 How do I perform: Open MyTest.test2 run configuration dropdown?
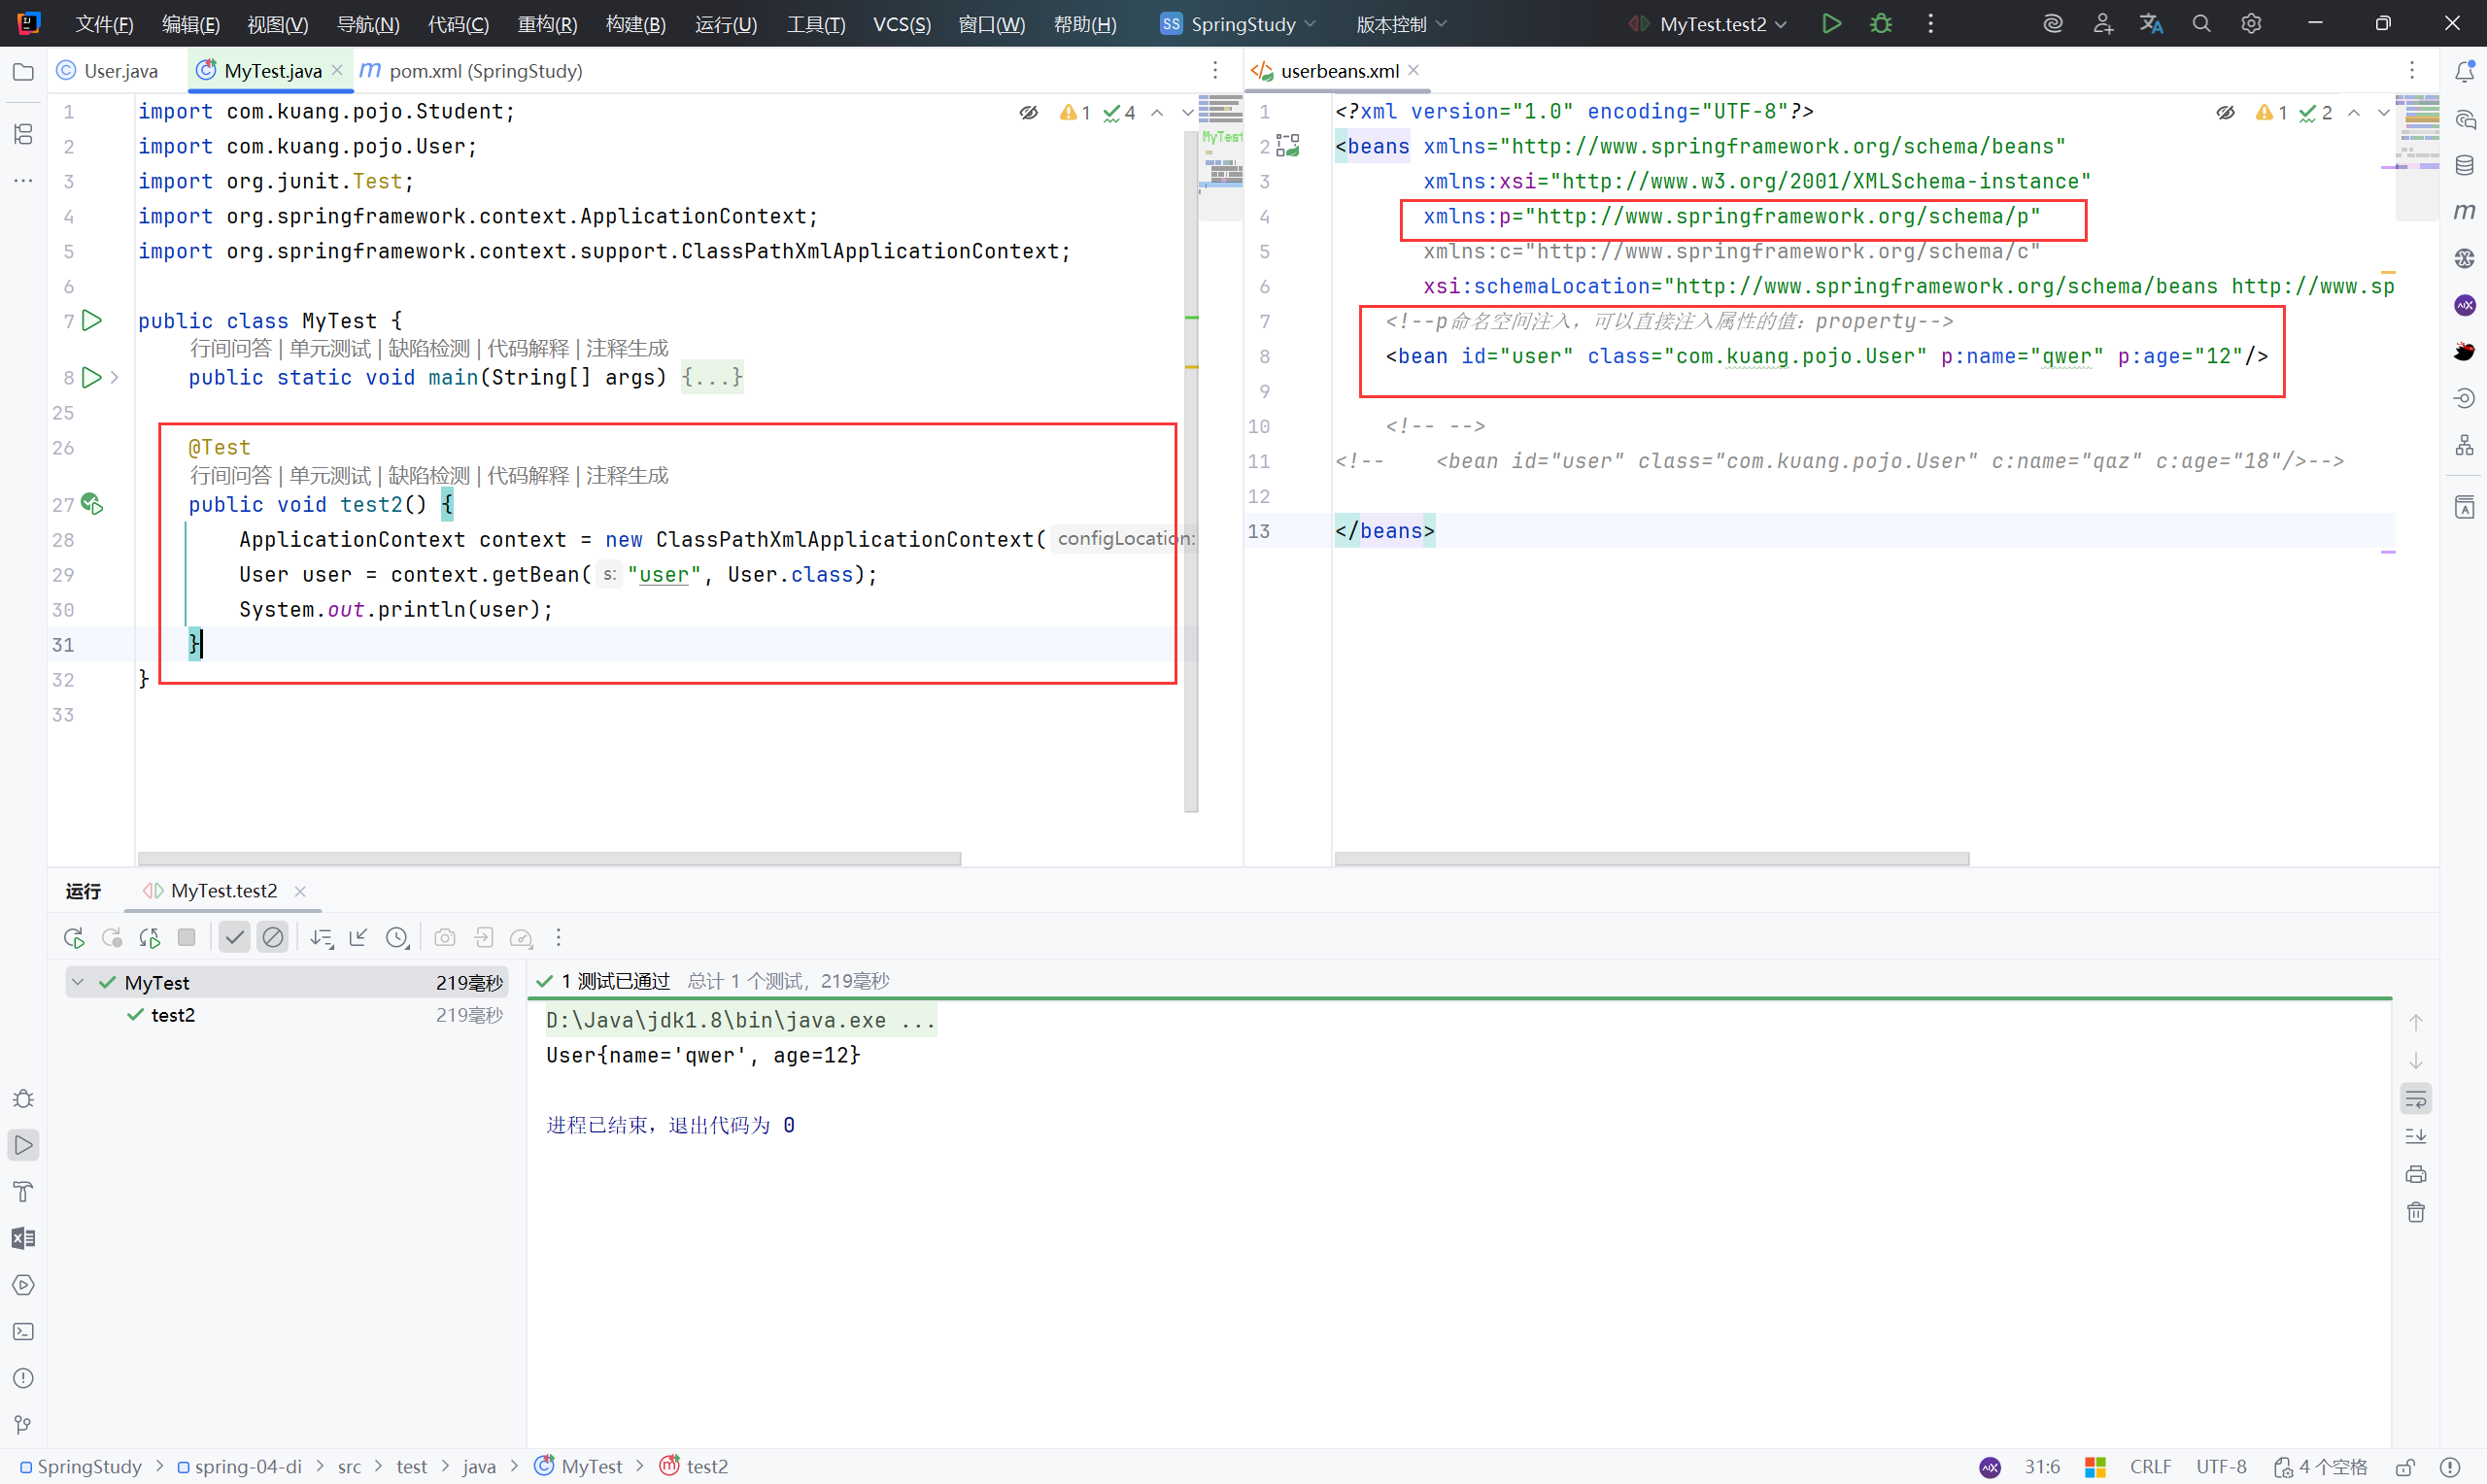pyautogui.click(x=1712, y=24)
